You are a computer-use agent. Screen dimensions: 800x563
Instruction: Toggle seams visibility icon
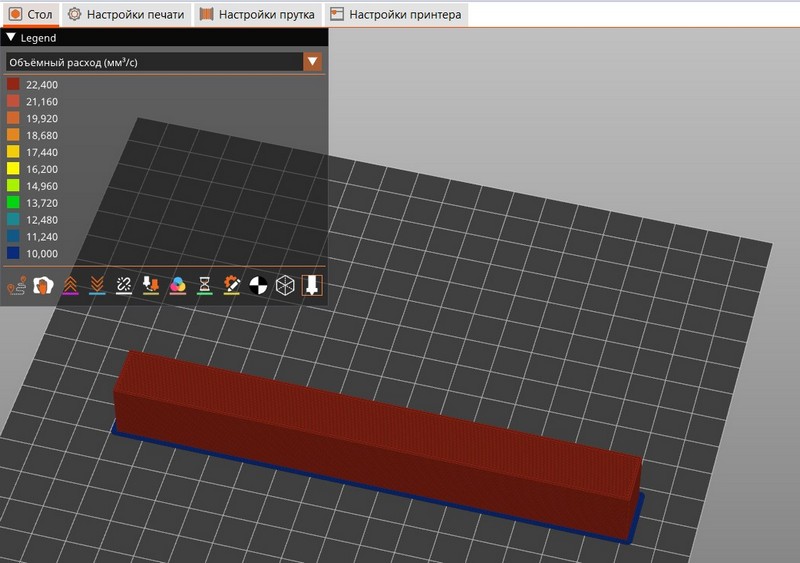124,286
